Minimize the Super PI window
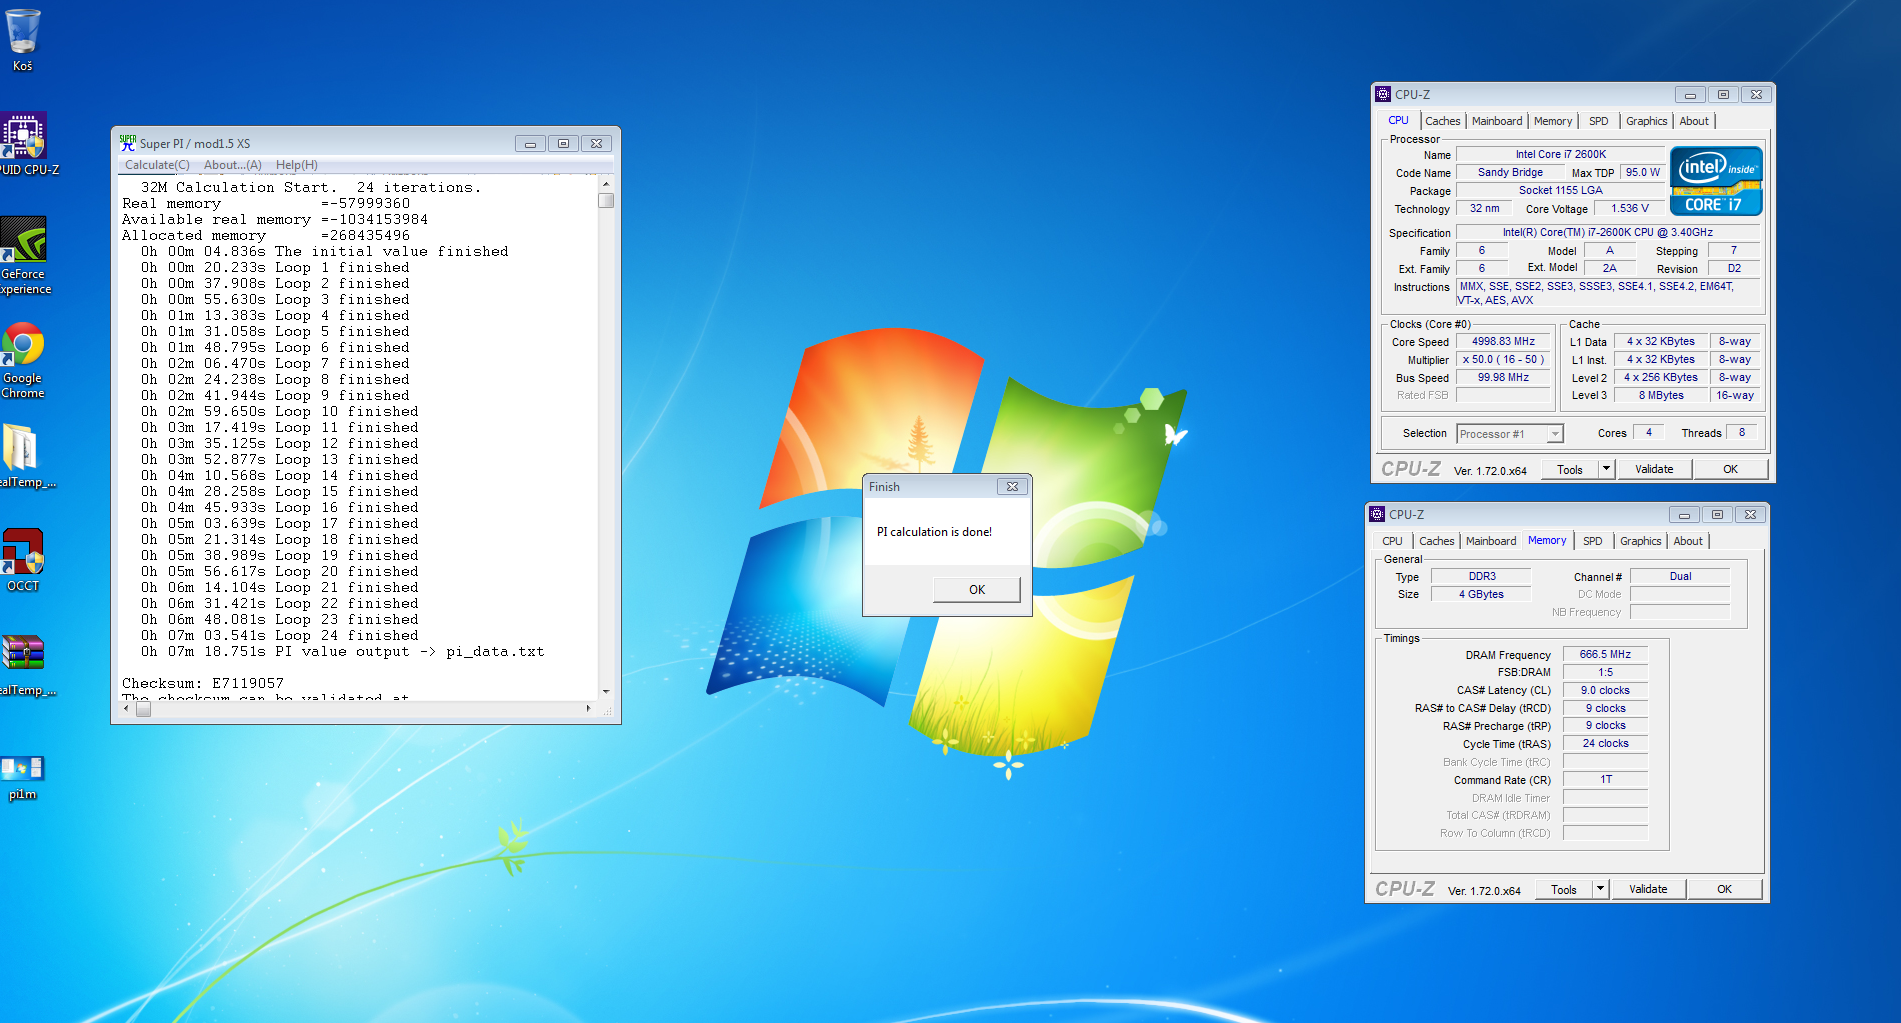 point(530,143)
